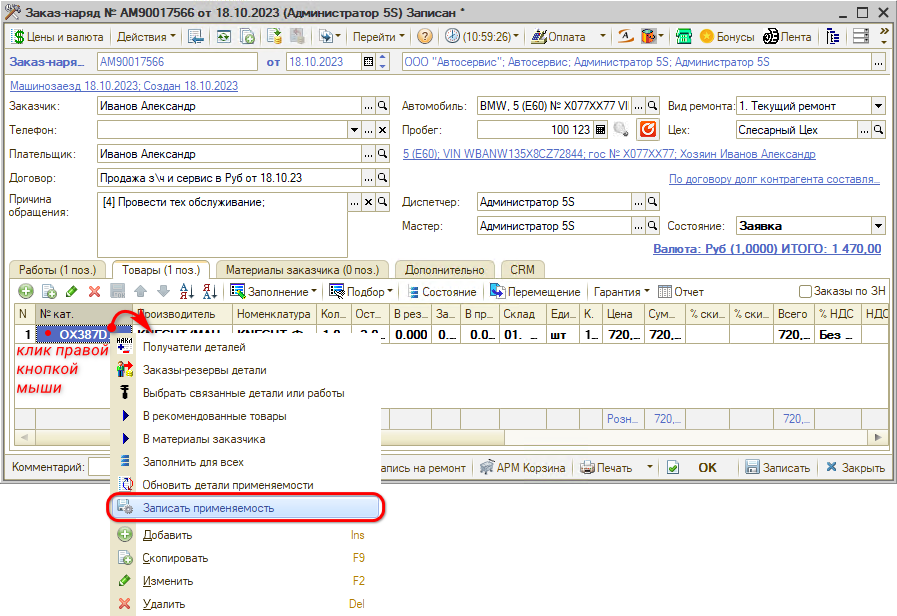Click Закрыть close button

[855, 468]
